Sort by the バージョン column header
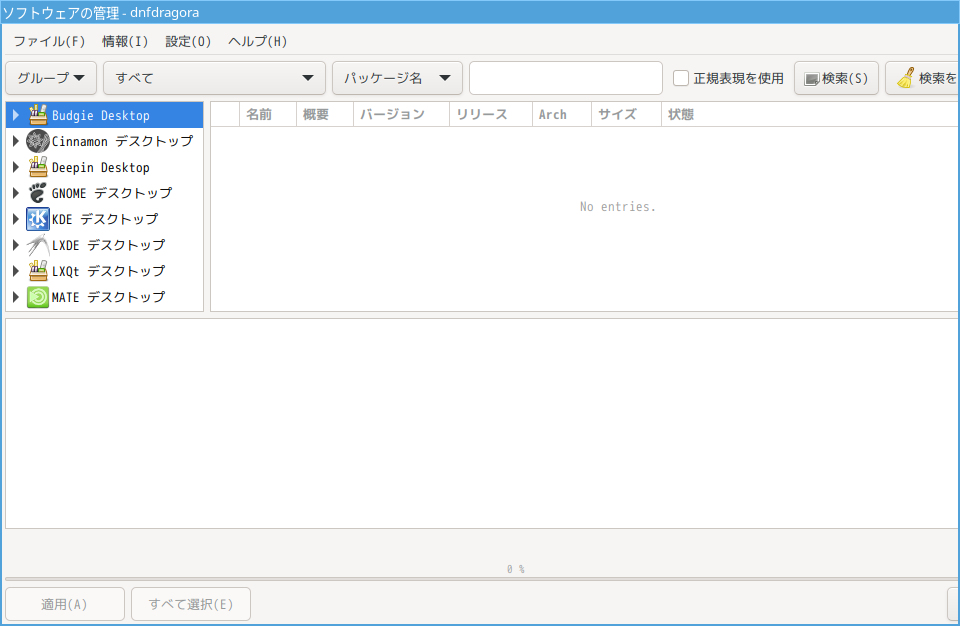Screen dimensions: 960x626 click(401, 115)
